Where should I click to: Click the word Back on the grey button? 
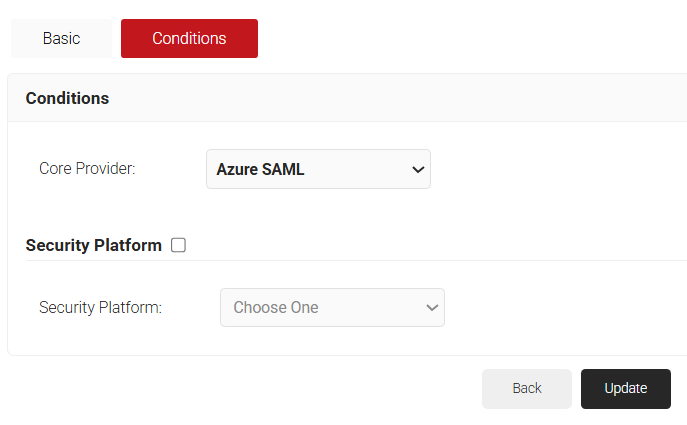click(527, 389)
